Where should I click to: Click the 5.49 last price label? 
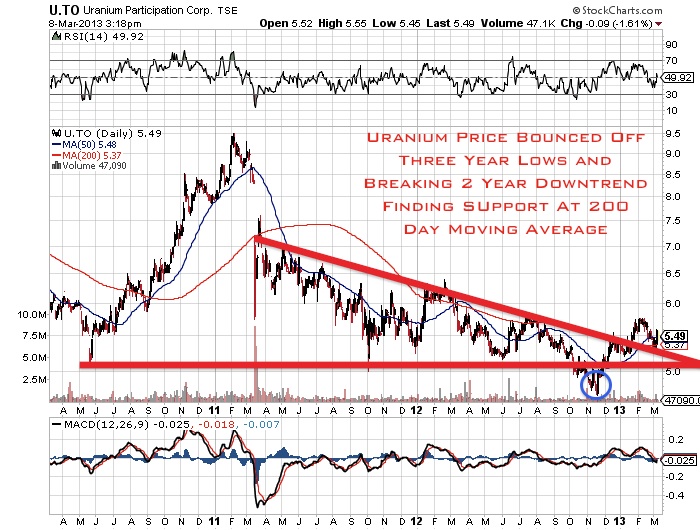(x=675, y=336)
